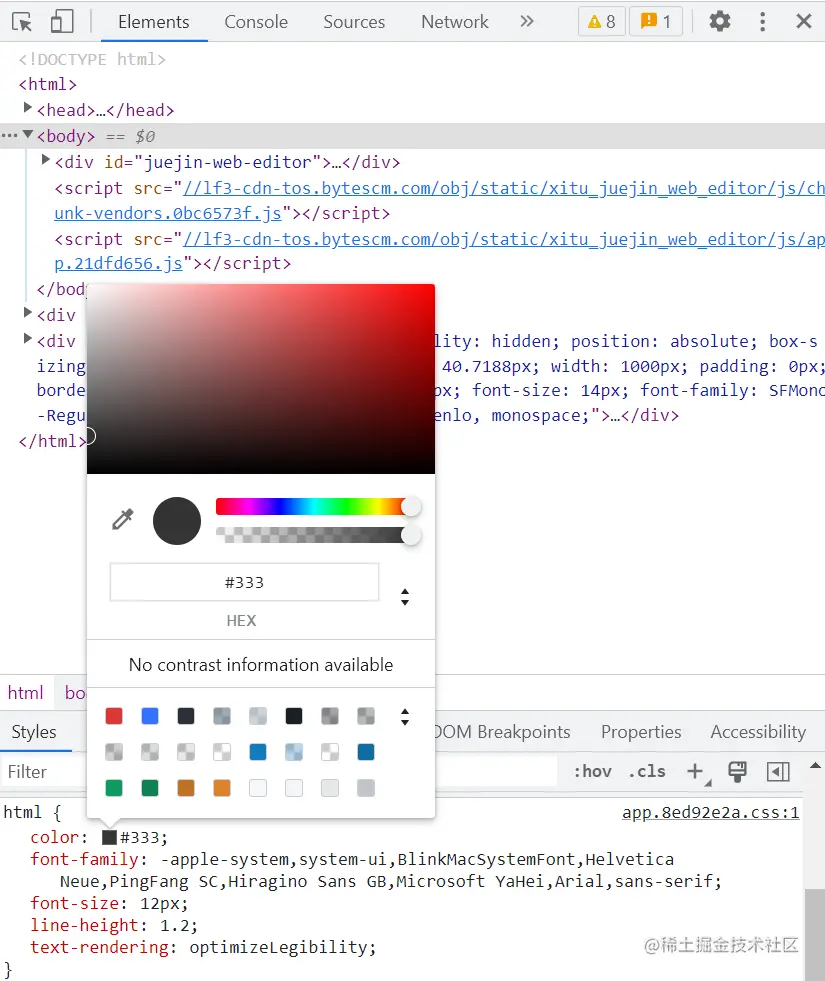Adjust the alpha opacity slider handle
This screenshot has width=825, height=981.
(x=411, y=535)
